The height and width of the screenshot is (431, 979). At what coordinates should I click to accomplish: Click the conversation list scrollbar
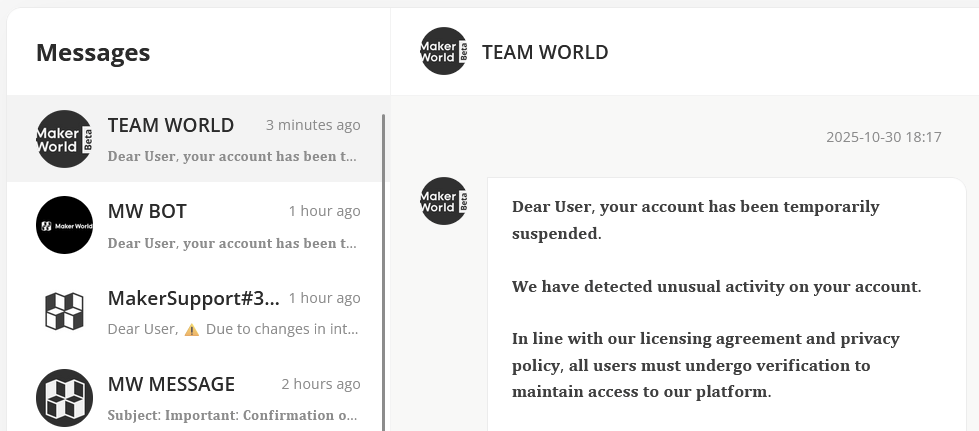384,270
